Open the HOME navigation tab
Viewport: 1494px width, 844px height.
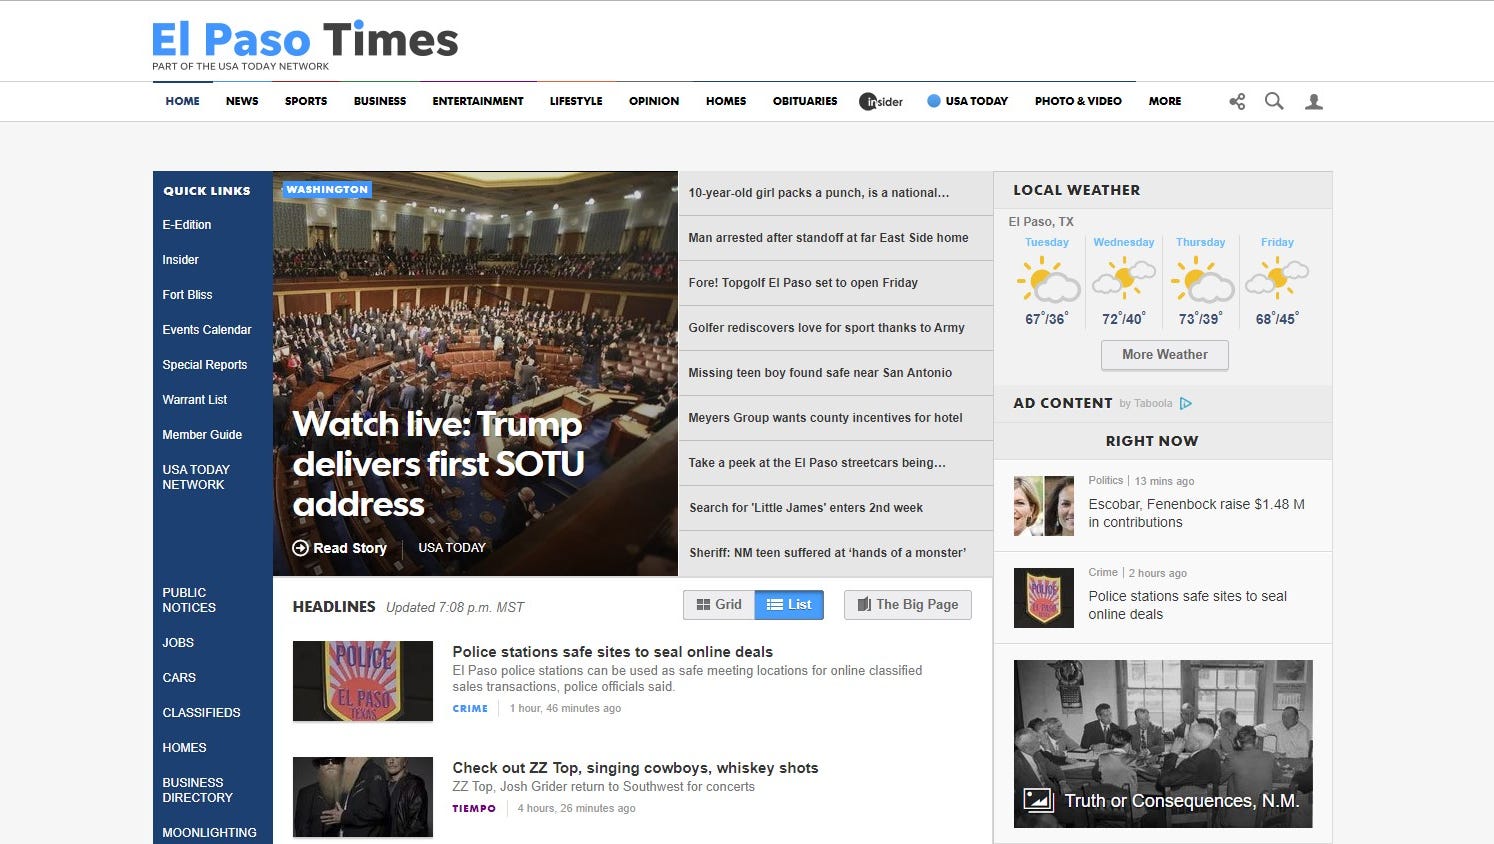click(183, 101)
